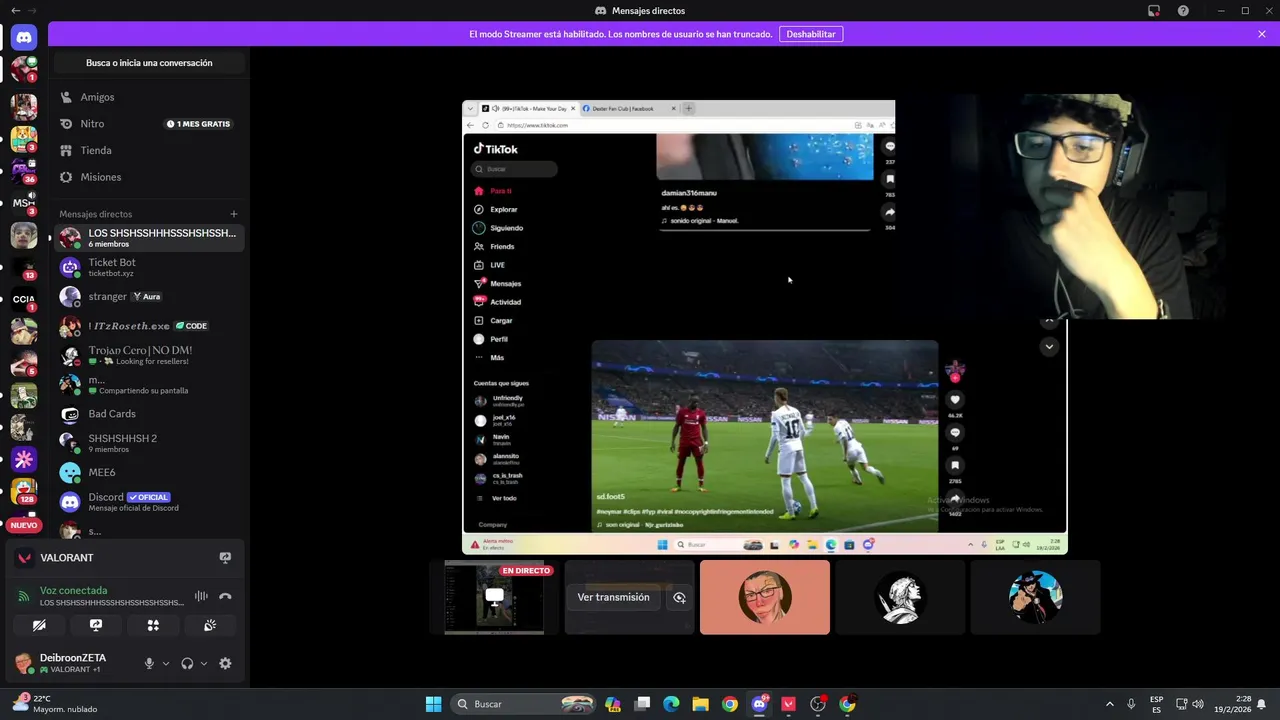Open Windows Start menu
The width and height of the screenshot is (1280, 720).
pyautogui.click(x=433, y=704)
